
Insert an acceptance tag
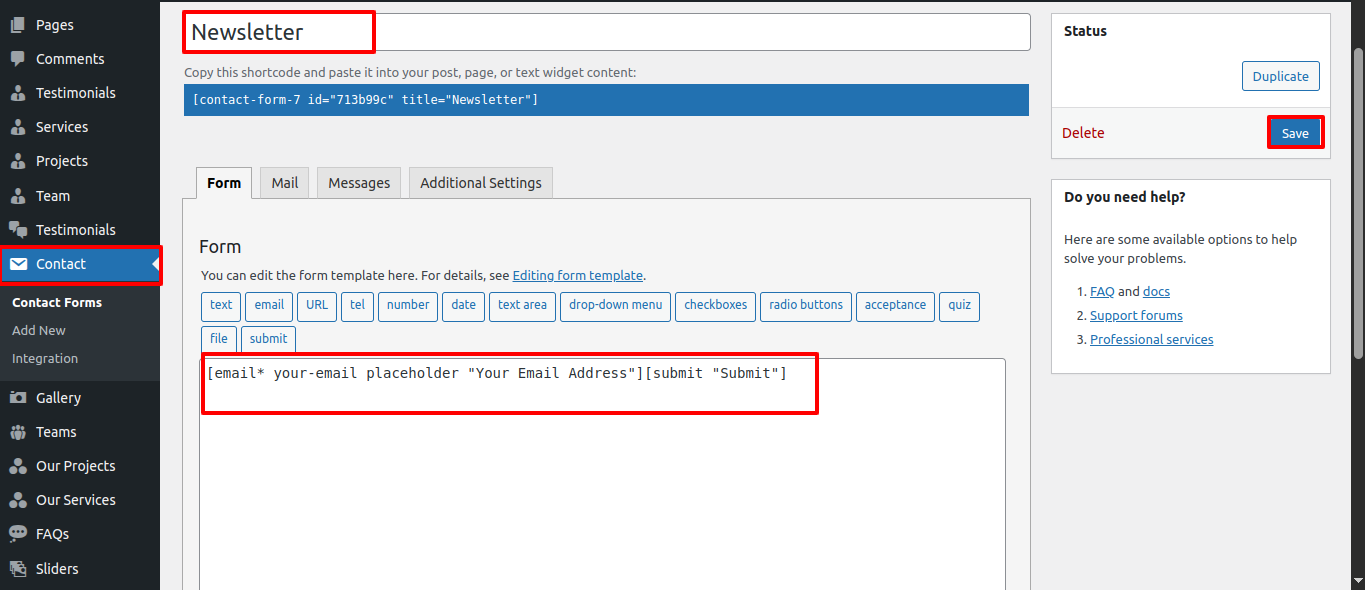pos(896,306)
